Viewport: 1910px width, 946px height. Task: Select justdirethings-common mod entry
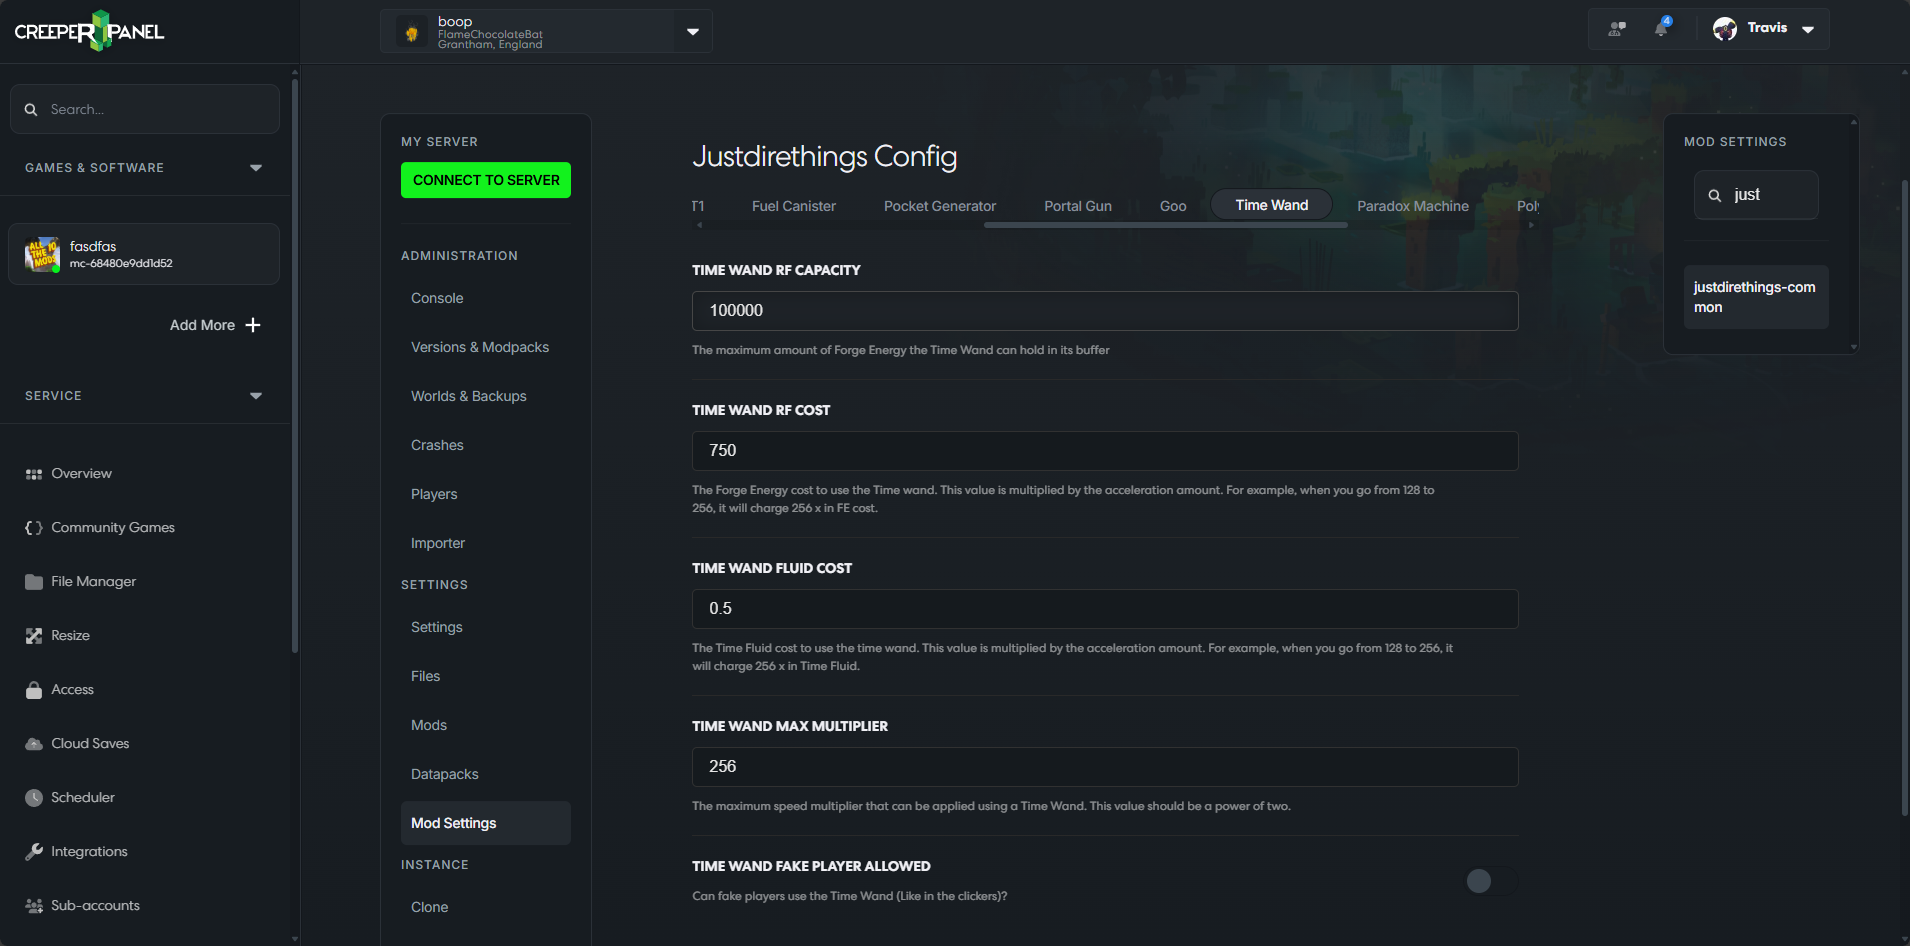[x=1756, y=297]
